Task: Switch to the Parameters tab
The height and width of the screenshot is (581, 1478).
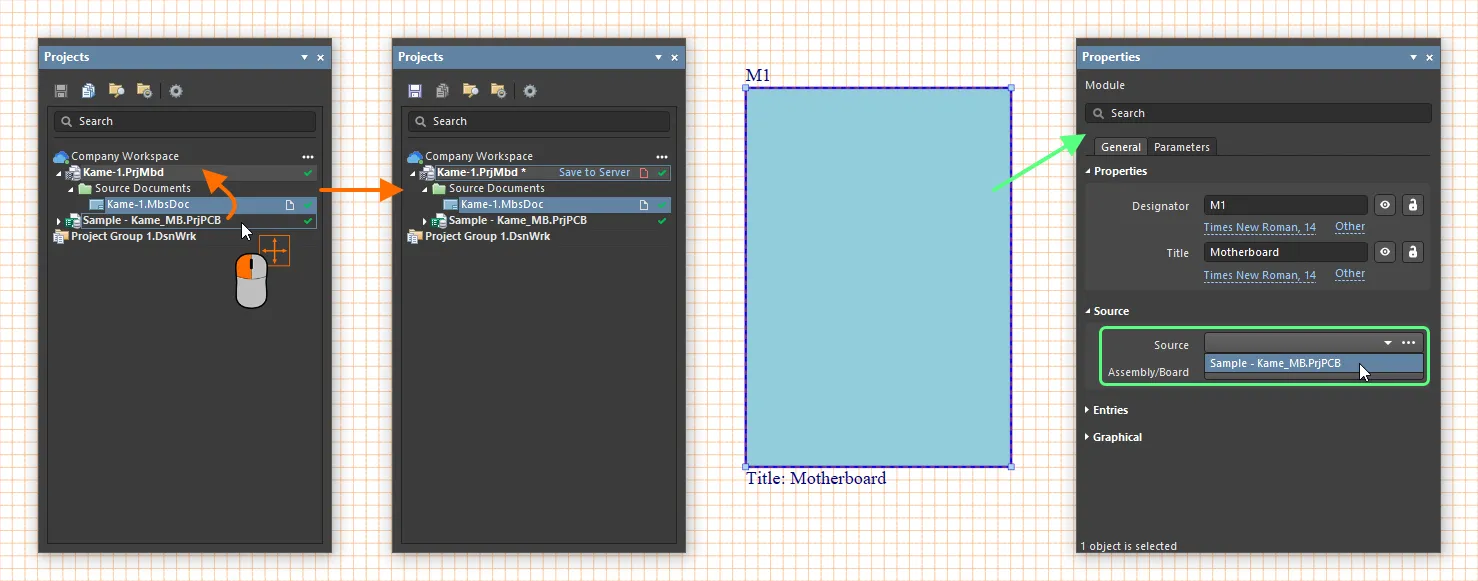Action: [x=1182, y=147]
